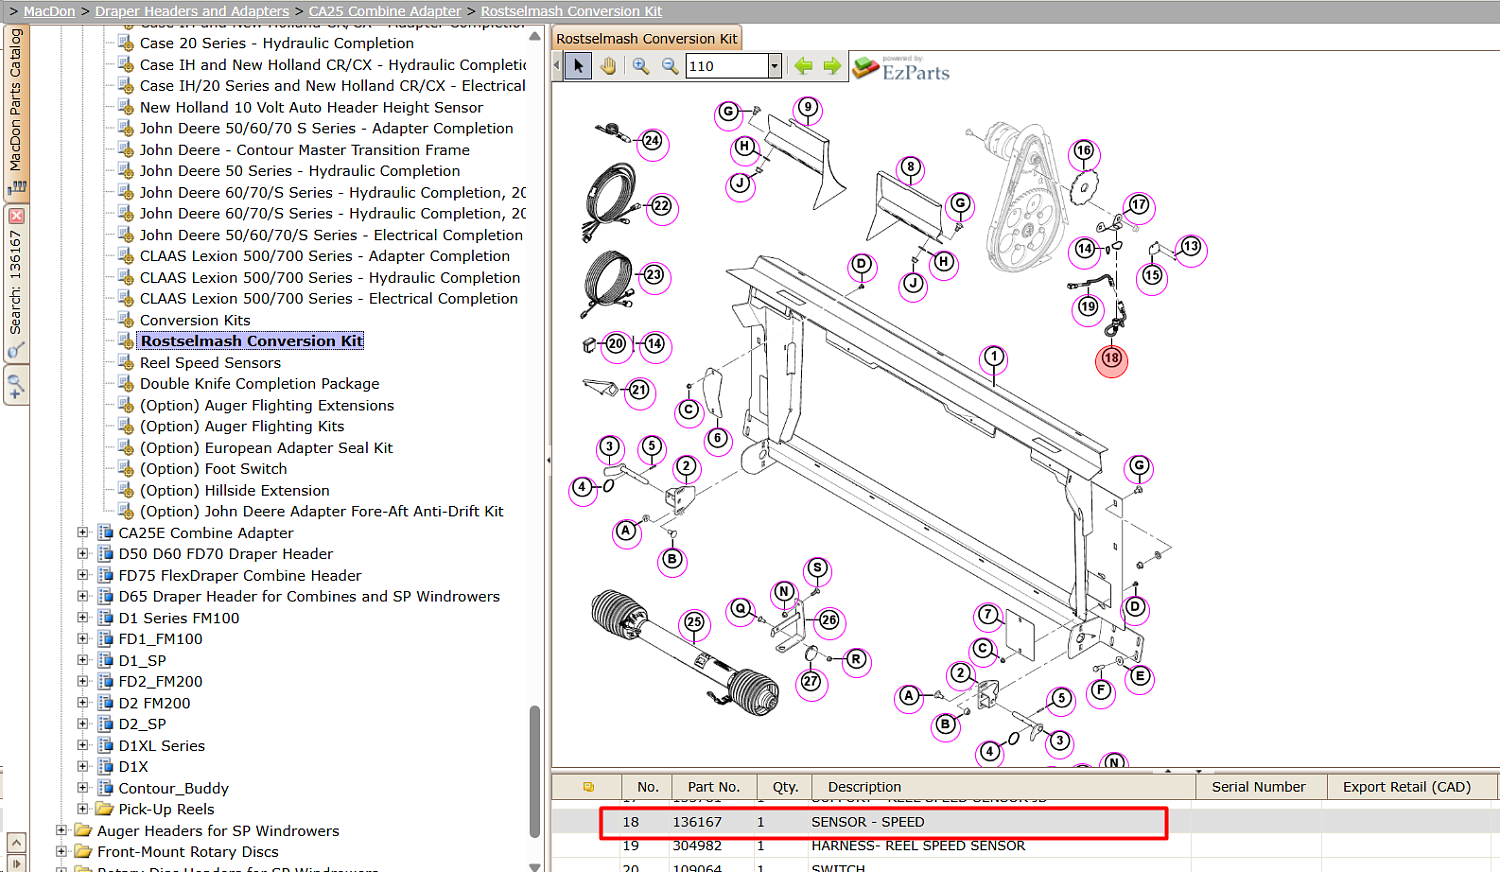Click callout 25 near the driveline

(694, 623)
